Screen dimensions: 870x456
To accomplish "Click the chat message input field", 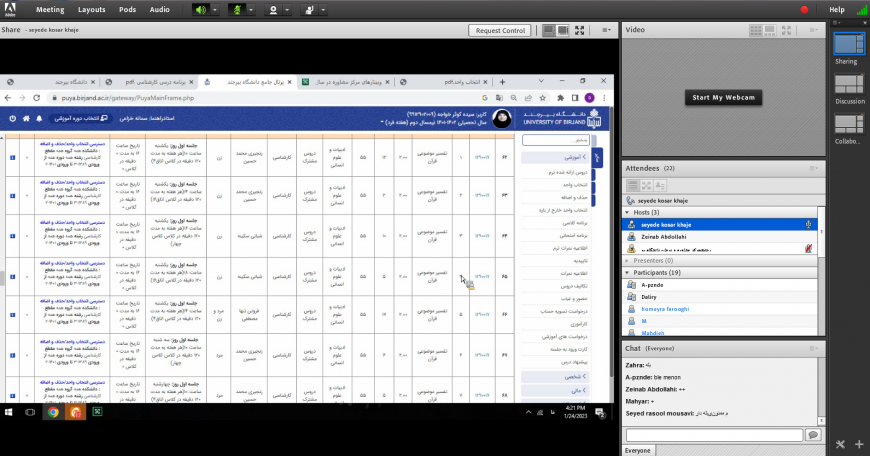I will [714, 435].
